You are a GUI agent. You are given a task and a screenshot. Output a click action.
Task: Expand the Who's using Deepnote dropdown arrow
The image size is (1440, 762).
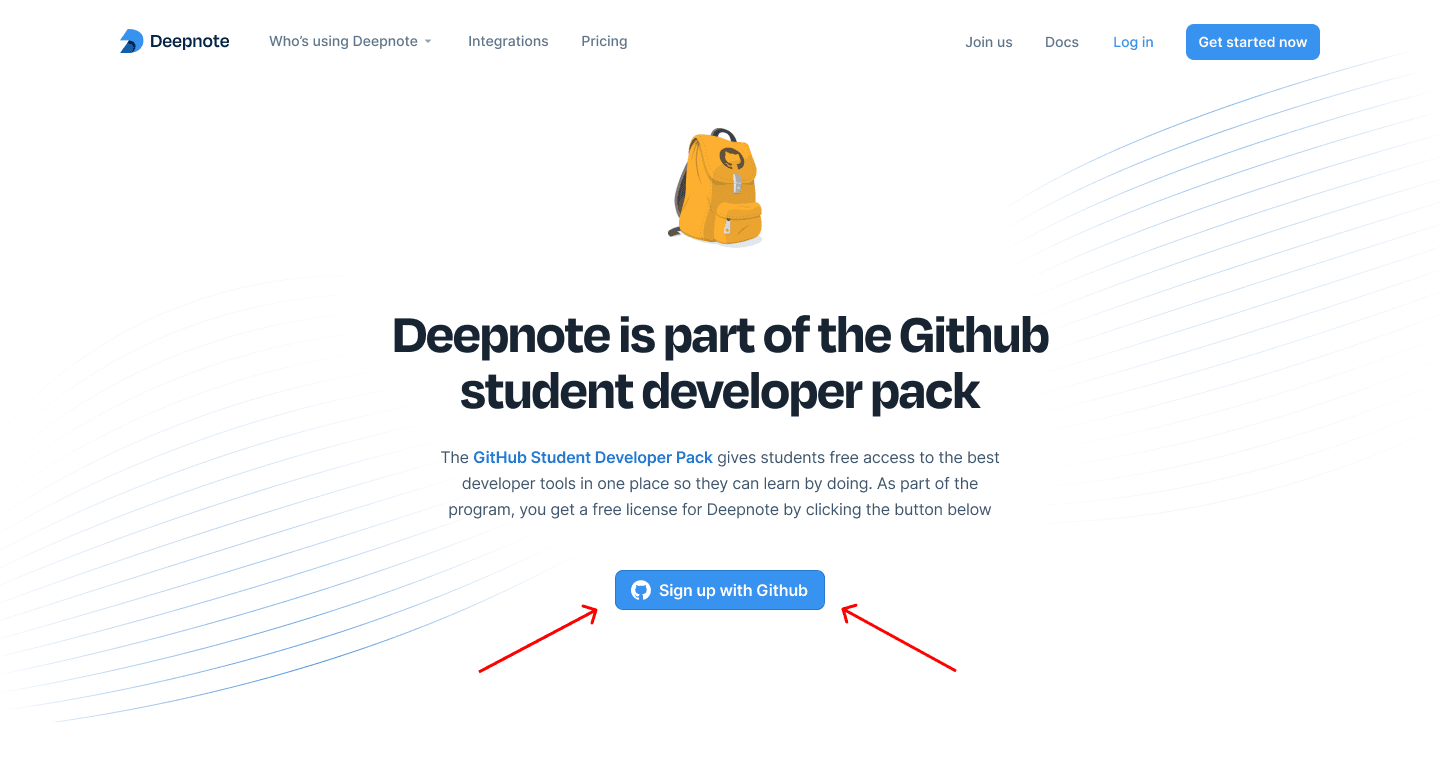pyautogui.click(x=428, y=42)
